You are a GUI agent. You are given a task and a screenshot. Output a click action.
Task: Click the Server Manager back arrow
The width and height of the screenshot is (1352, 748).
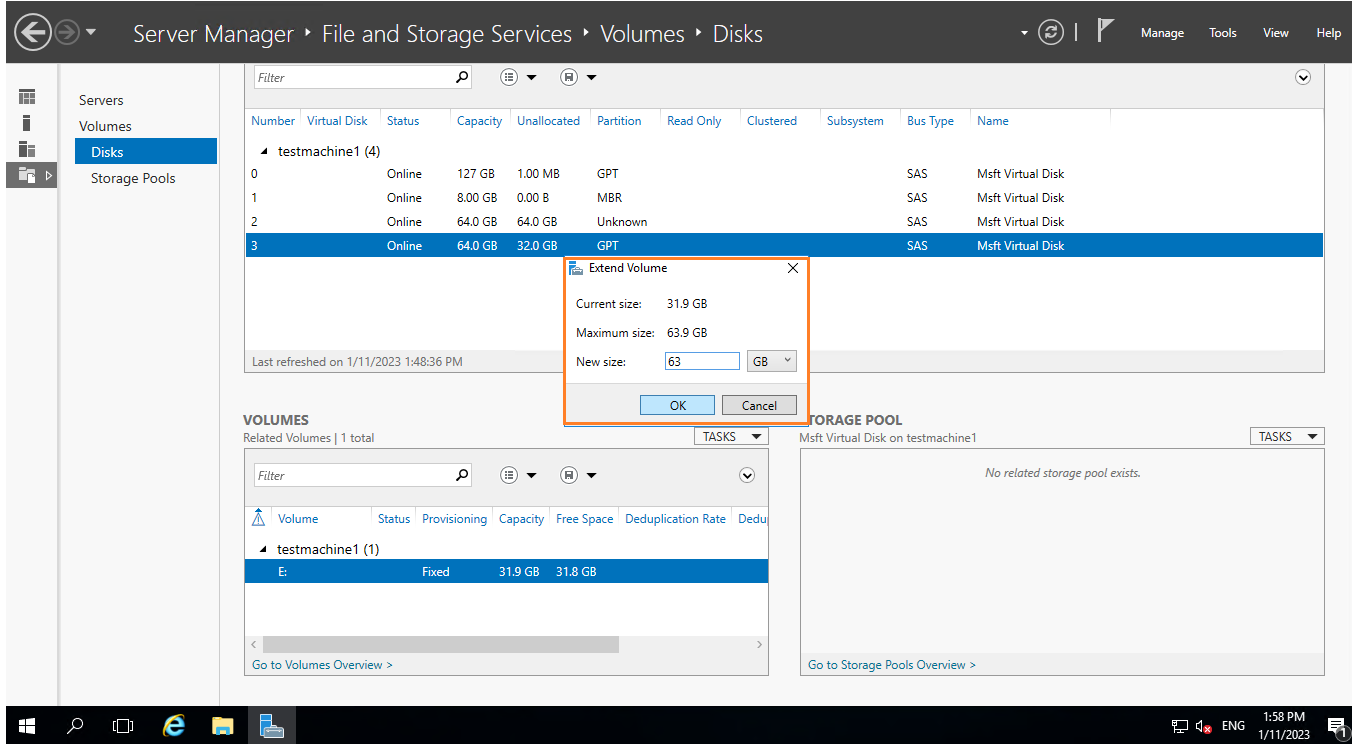point(33,32)
